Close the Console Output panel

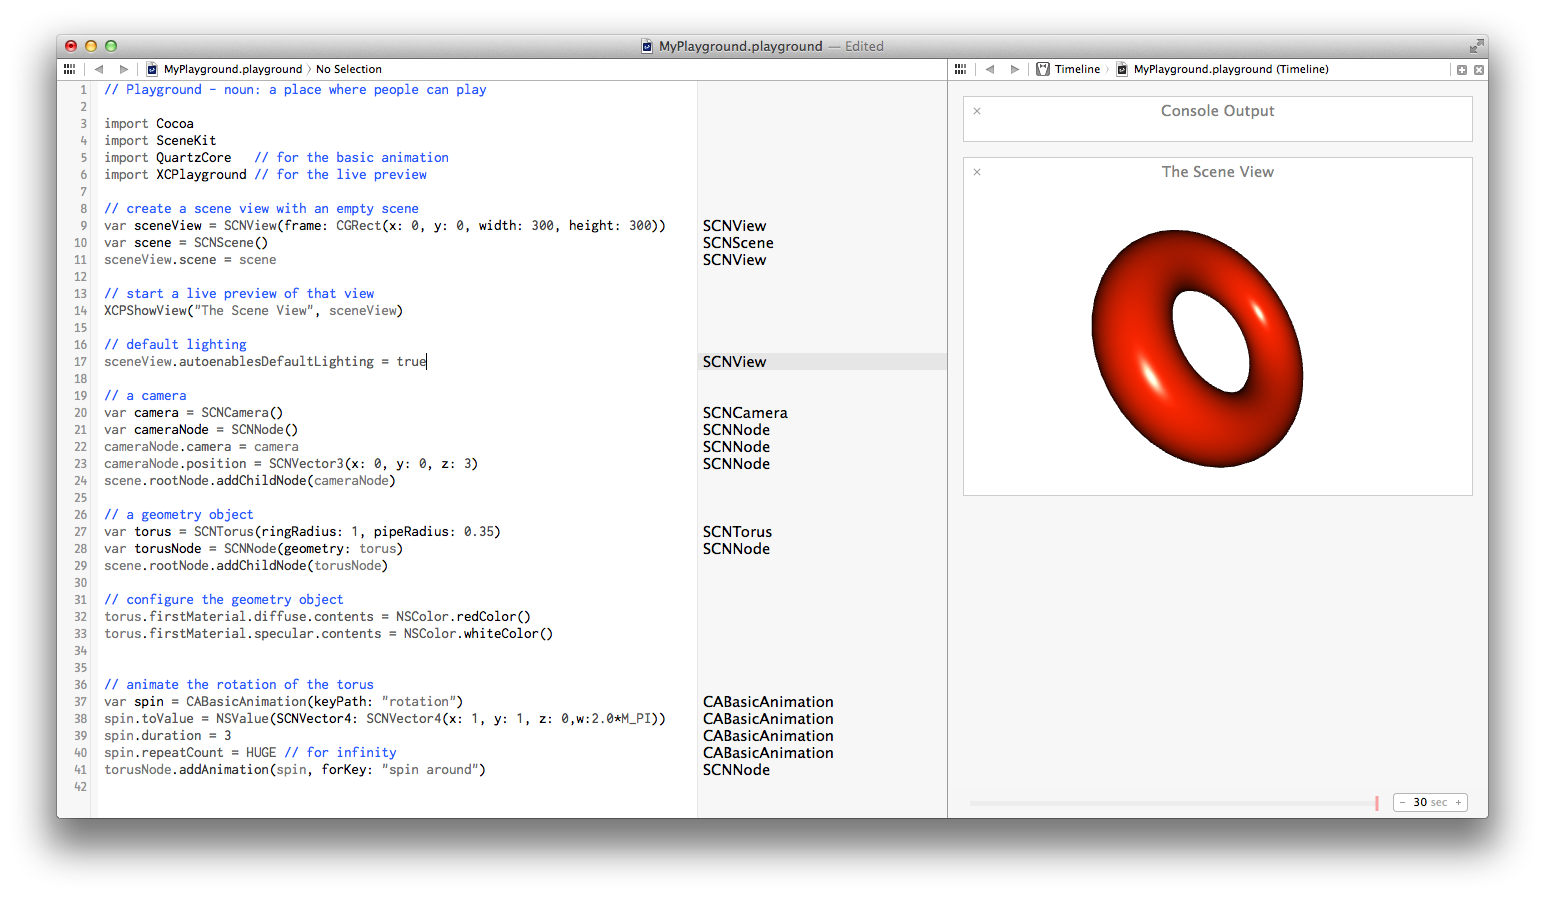977,111
